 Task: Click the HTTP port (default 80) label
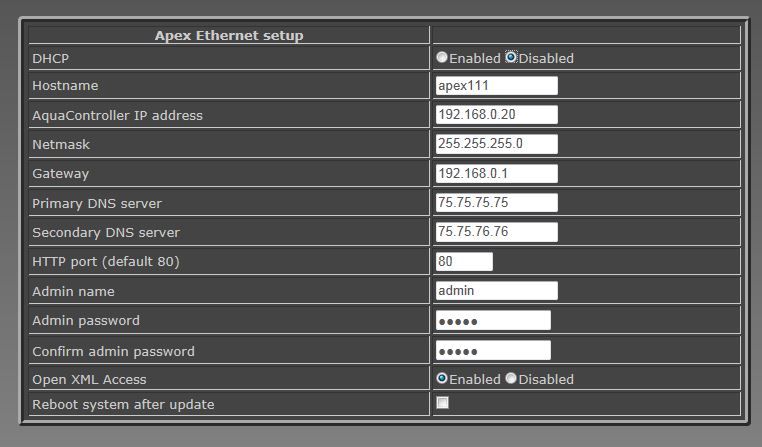point(106,261)
